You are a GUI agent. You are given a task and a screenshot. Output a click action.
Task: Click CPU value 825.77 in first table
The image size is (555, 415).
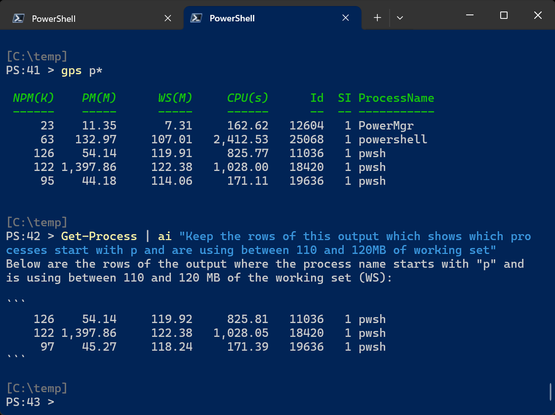point(248,153)
